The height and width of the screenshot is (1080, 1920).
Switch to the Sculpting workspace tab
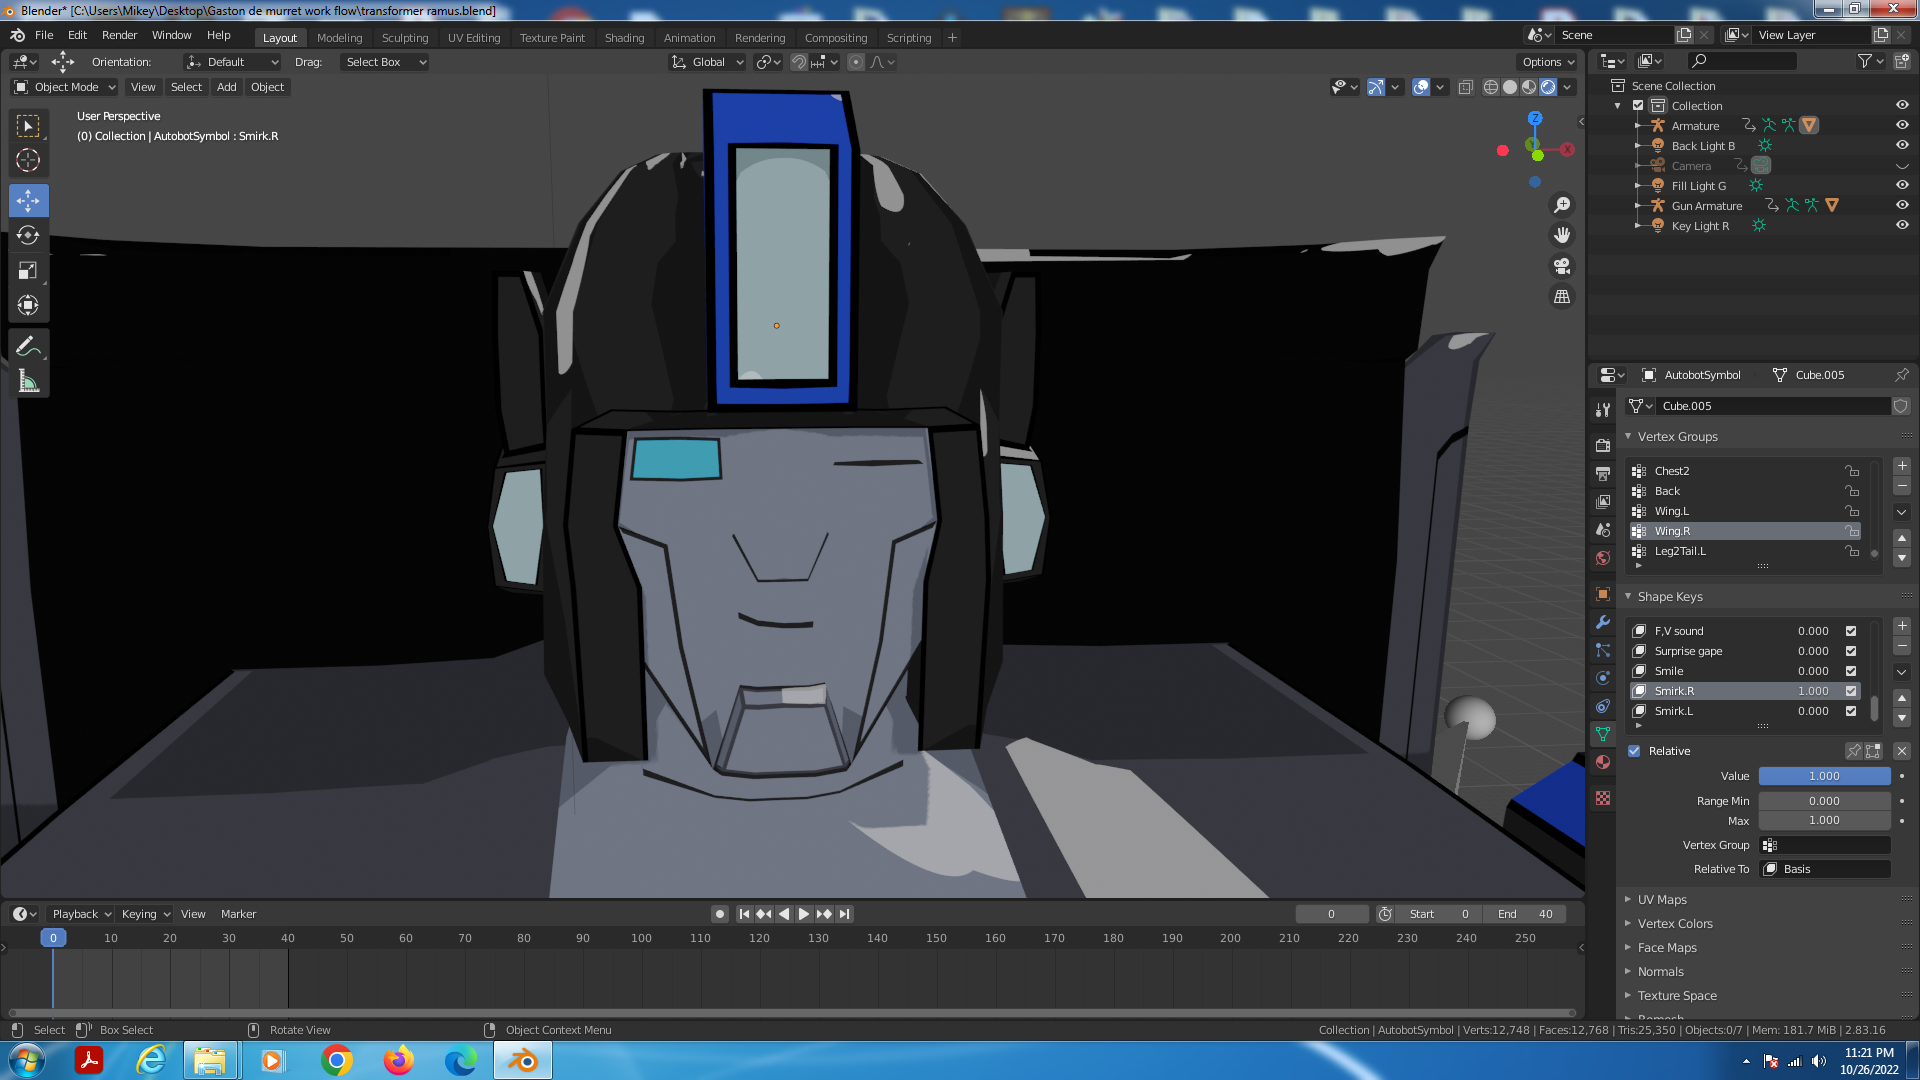(x=405, y=38)
